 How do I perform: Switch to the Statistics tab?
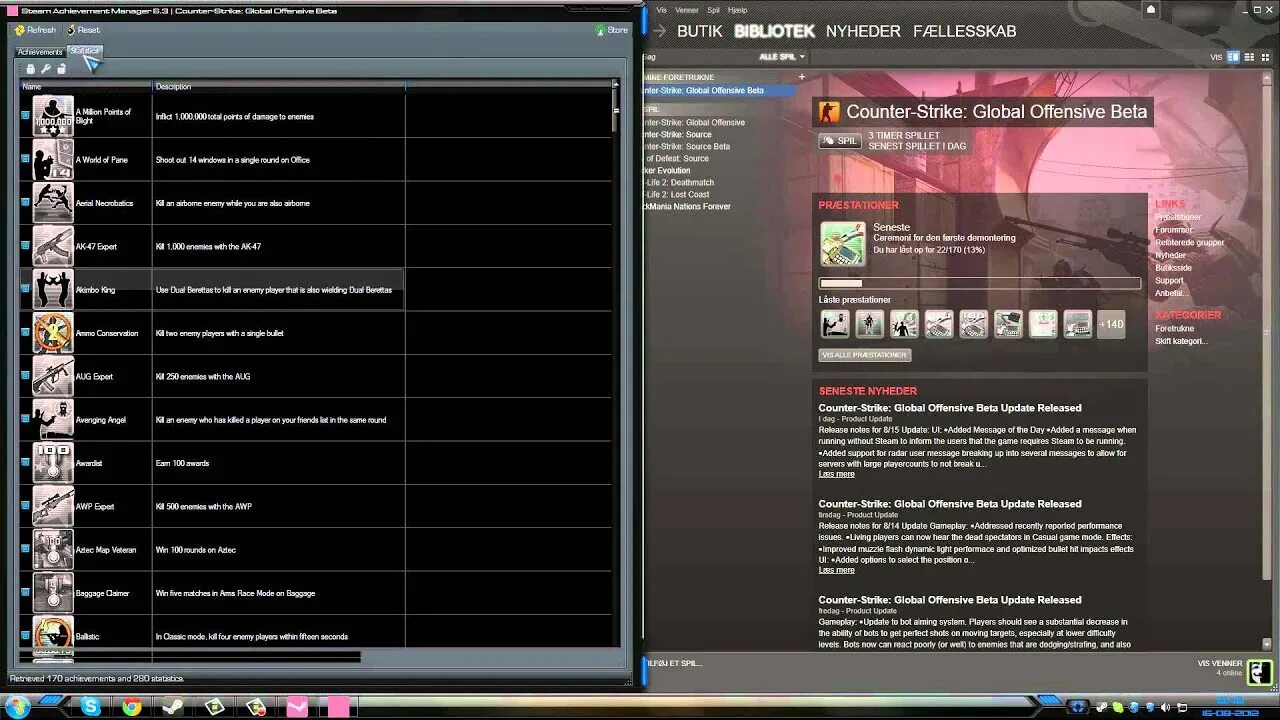[x=85, y=51]
